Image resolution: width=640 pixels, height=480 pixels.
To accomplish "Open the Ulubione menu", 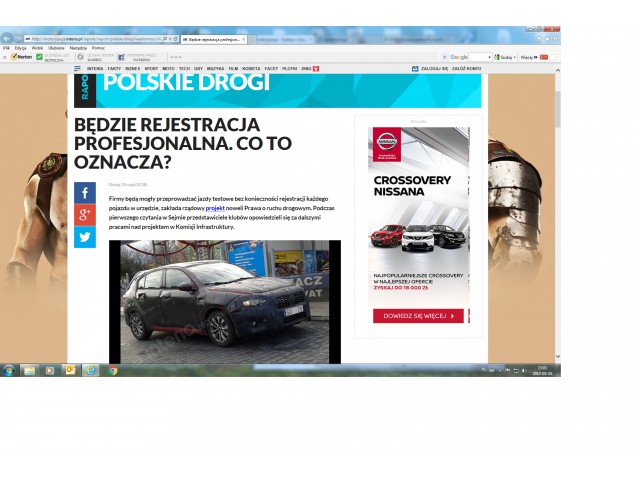I will coord(56,47).
